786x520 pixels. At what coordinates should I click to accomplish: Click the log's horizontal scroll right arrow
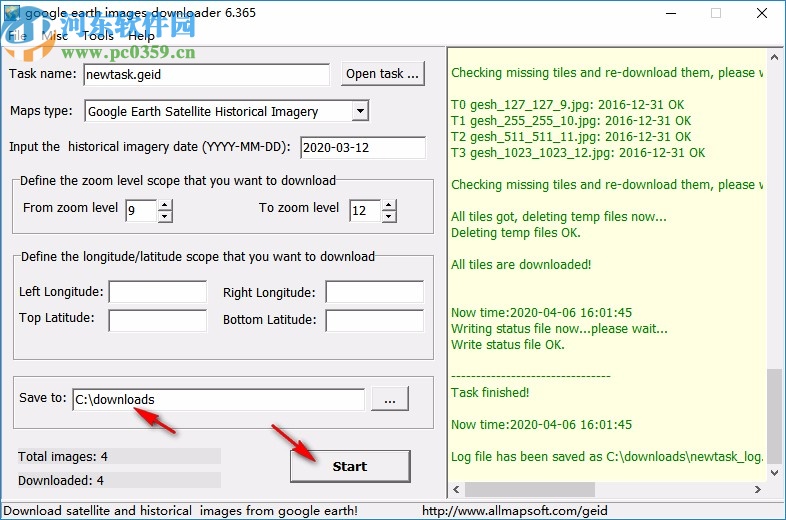757,489
